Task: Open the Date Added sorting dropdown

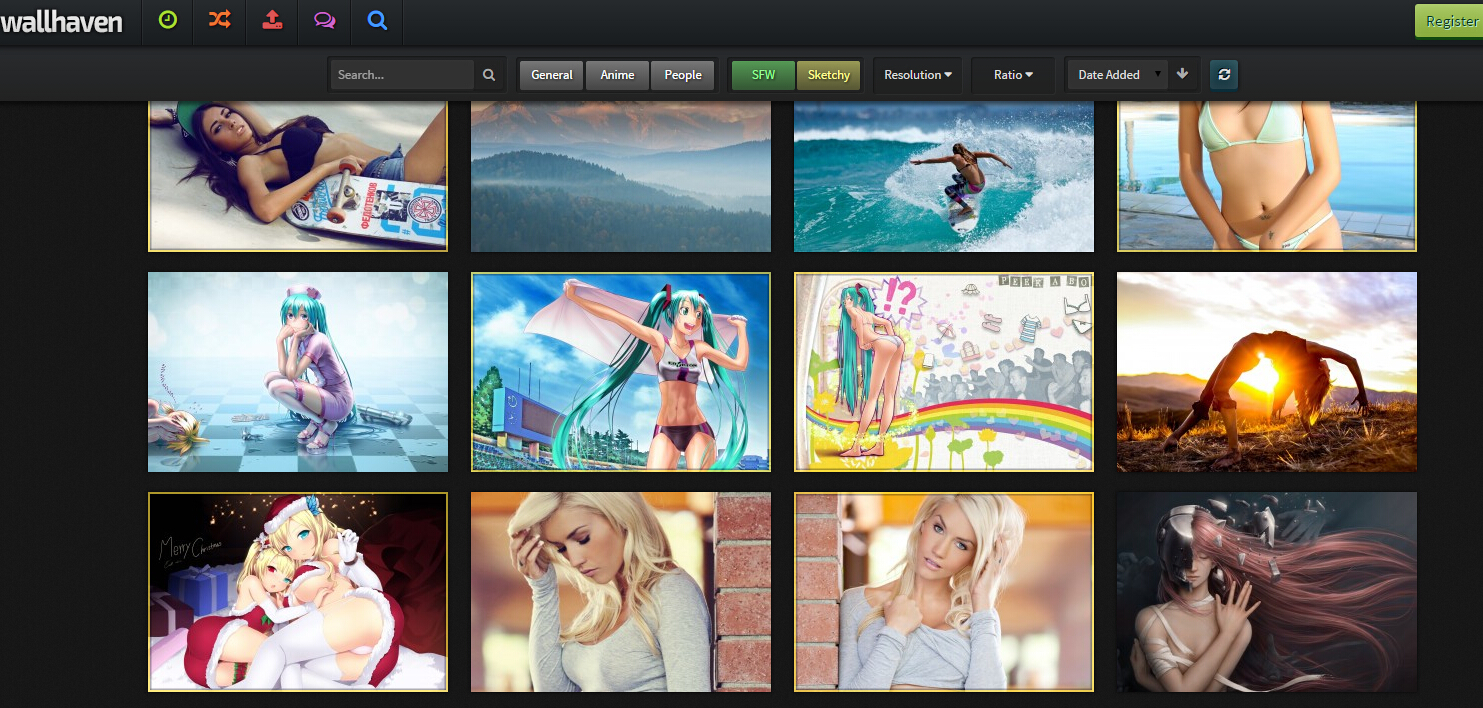Action: coord(1118,75)
